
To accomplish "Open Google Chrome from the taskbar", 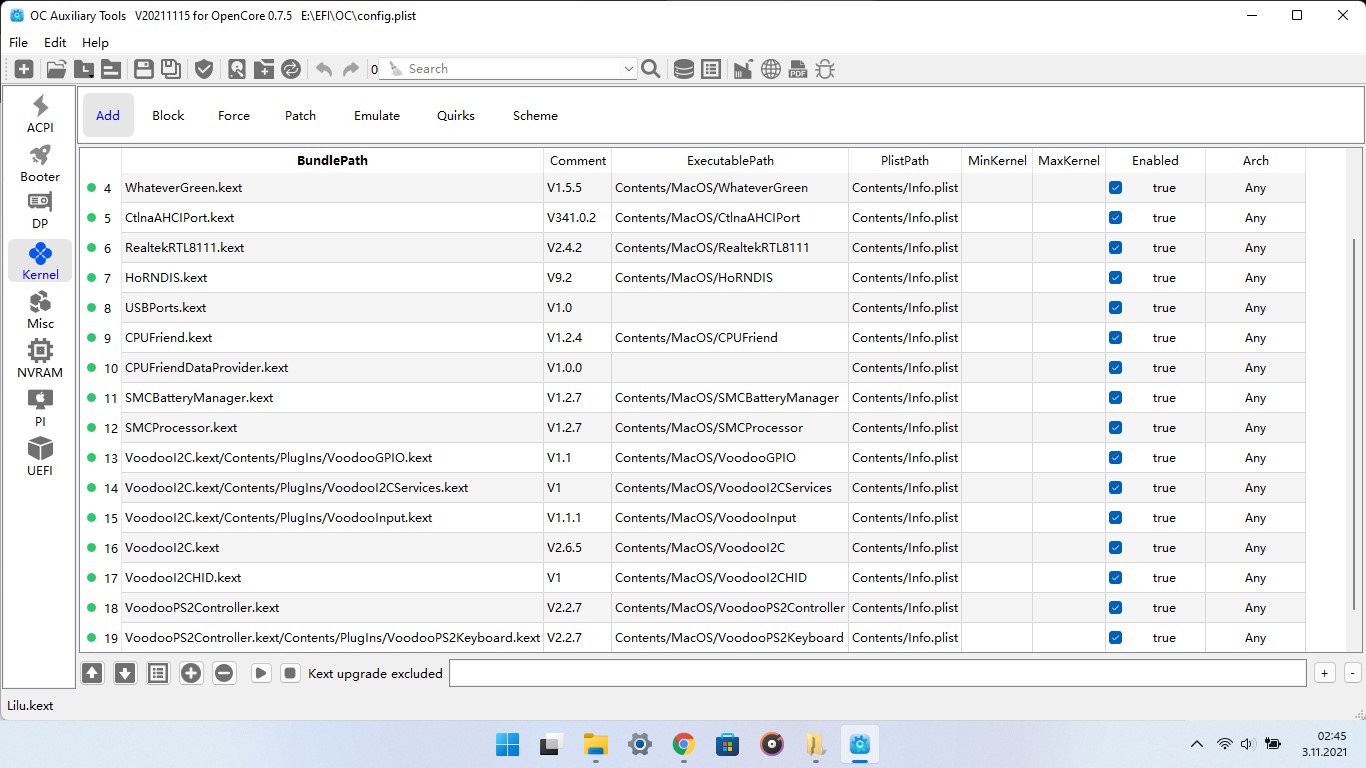I will (684, 745).
